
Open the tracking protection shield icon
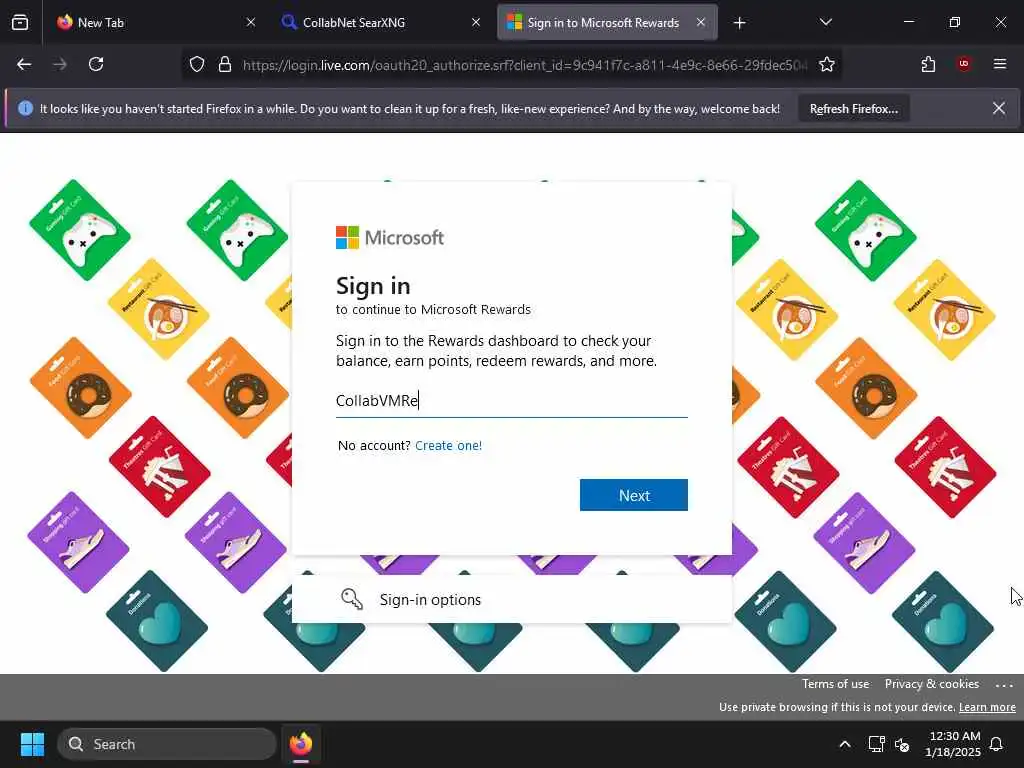[x=197, y=65]
